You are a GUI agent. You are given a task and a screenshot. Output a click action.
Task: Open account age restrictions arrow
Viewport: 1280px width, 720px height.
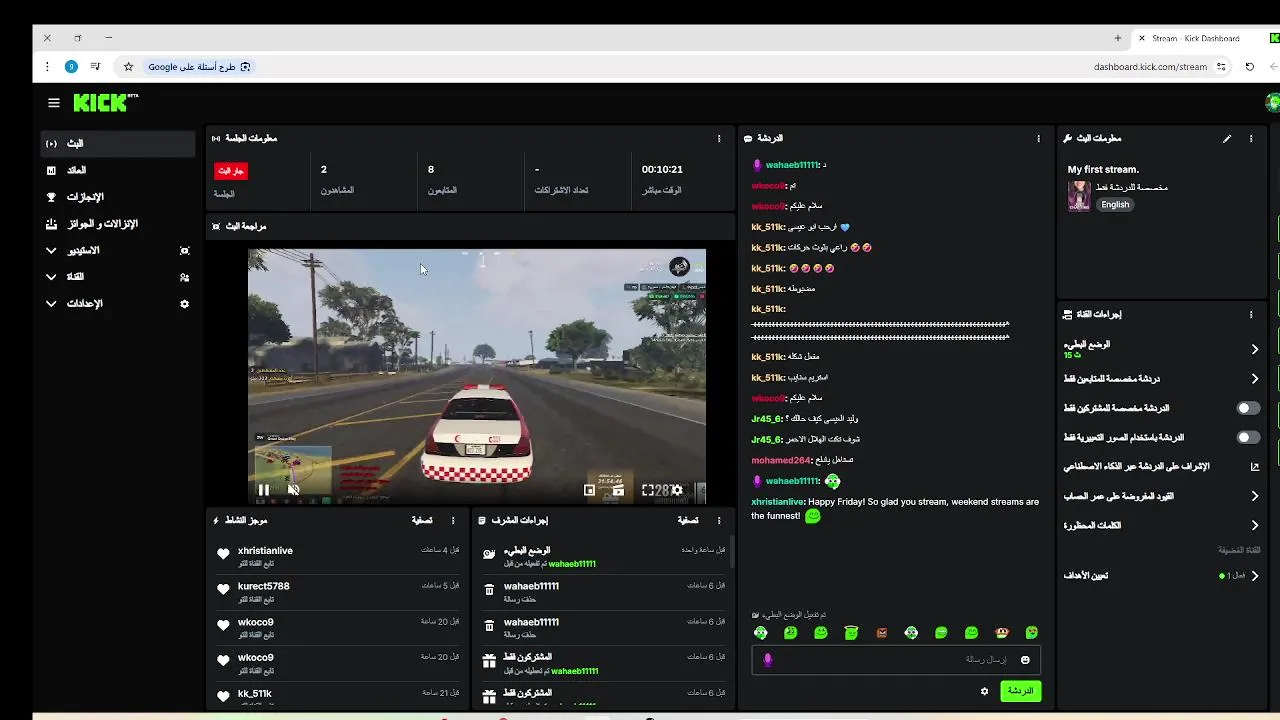(1255, 496)
